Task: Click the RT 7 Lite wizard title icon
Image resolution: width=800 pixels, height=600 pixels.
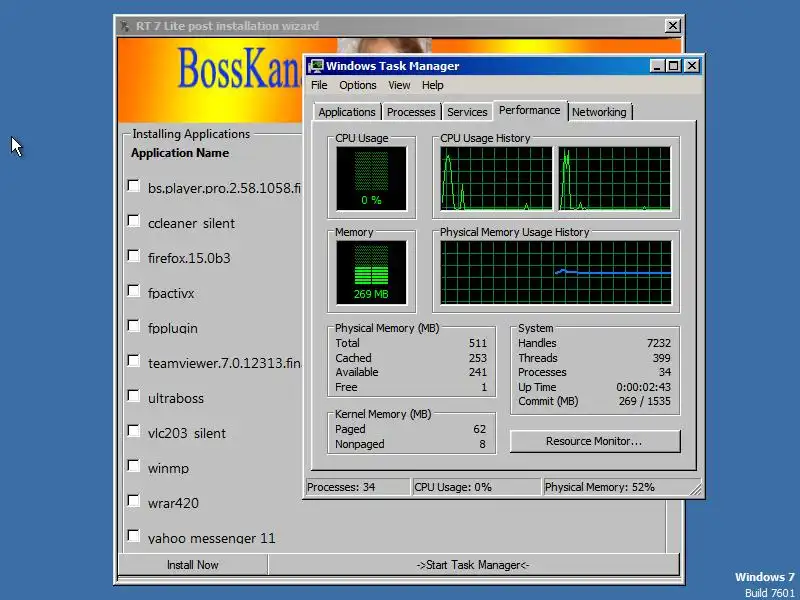Action: [124, 26]
